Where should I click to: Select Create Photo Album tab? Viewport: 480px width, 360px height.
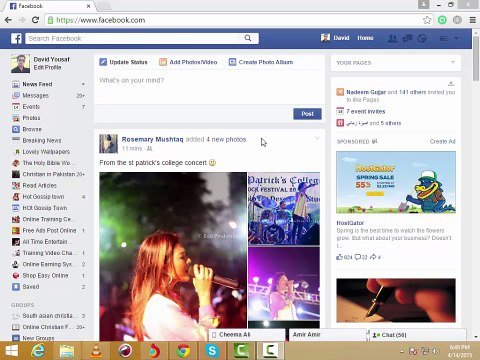tap(261, 62)
